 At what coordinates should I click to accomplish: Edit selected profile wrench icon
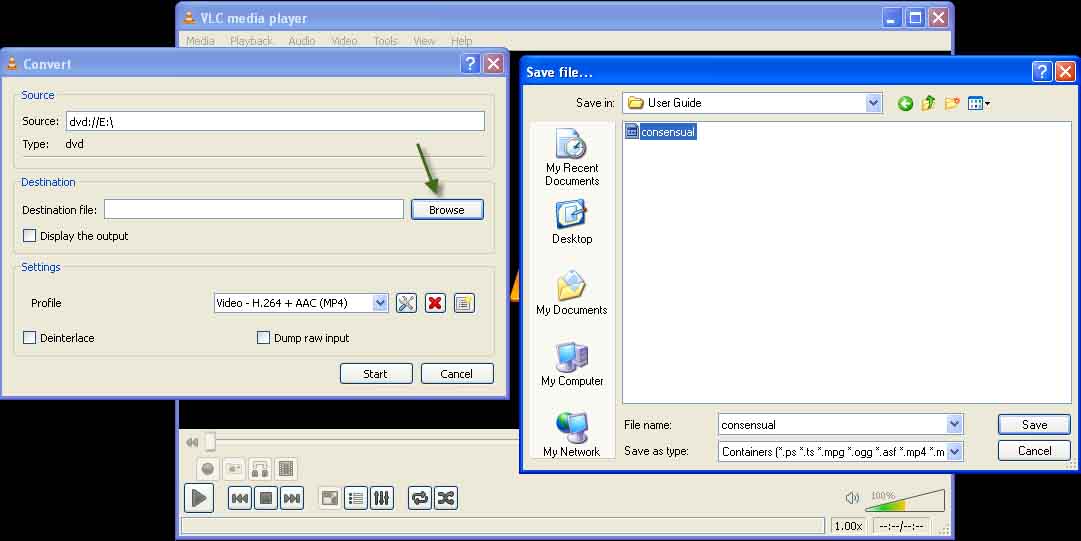(x=407, y=303)
